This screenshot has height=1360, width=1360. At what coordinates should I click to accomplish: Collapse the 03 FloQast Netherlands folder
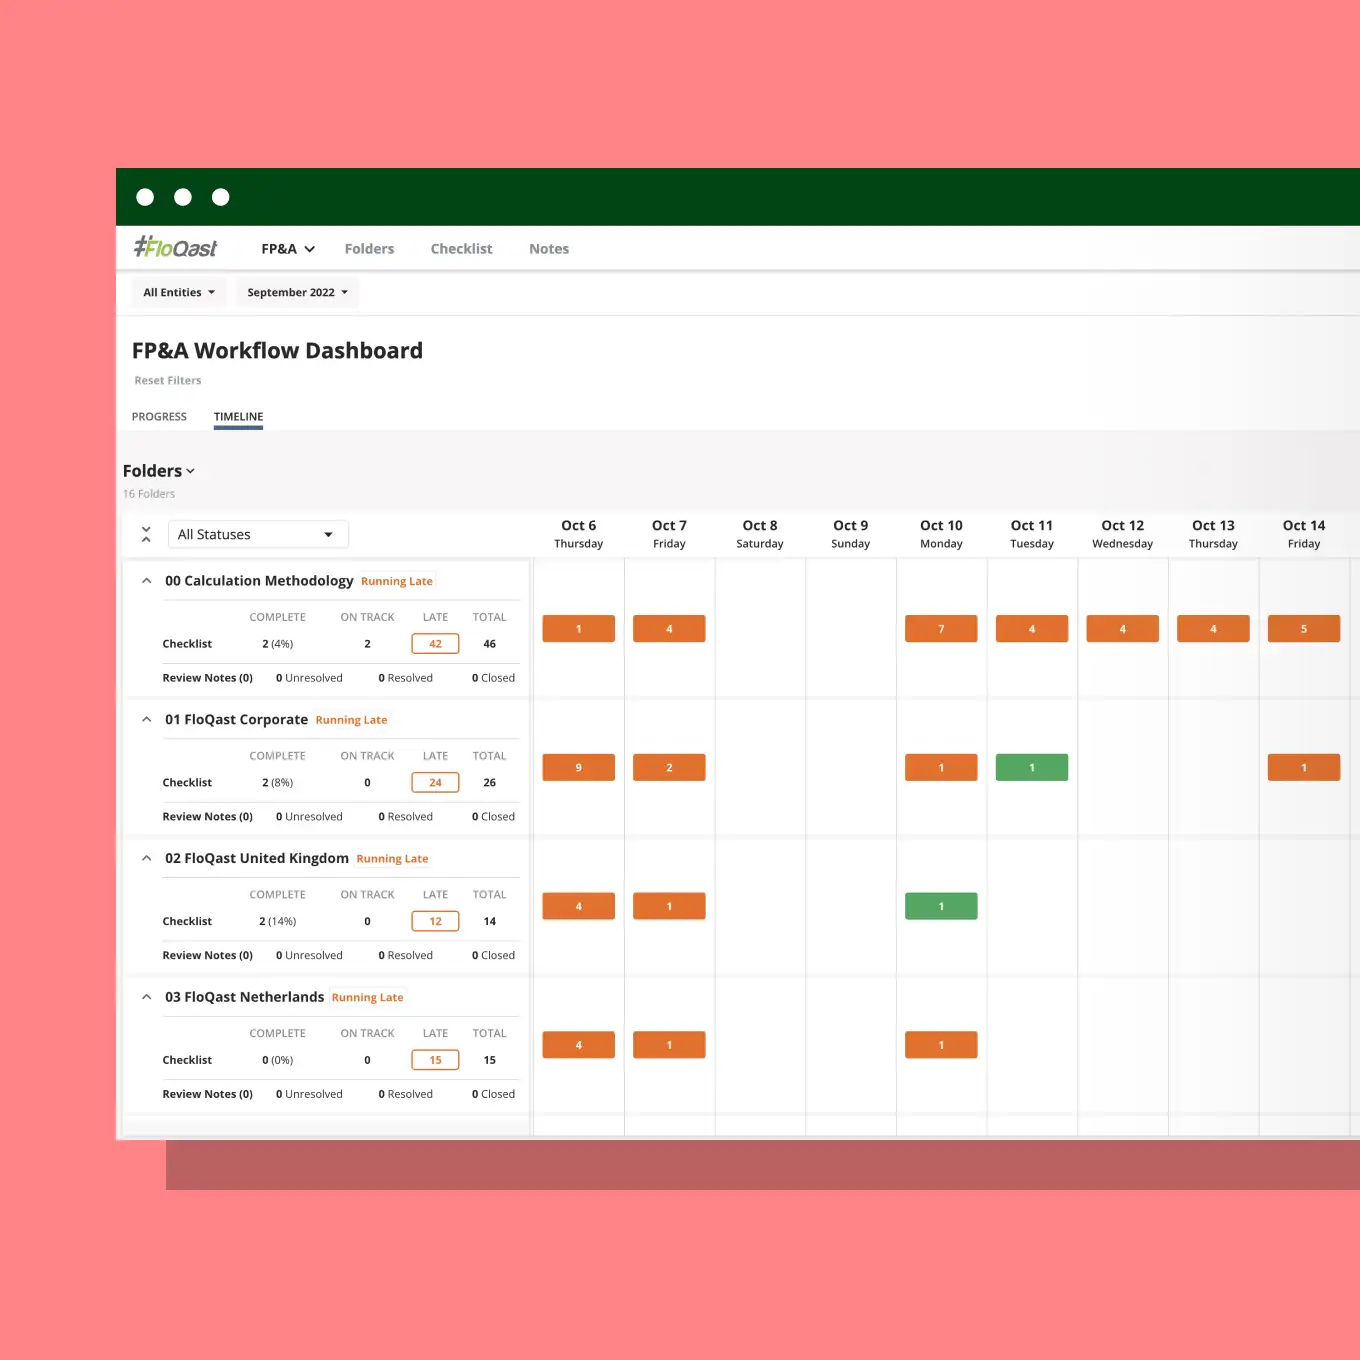(x=146, y=997)
